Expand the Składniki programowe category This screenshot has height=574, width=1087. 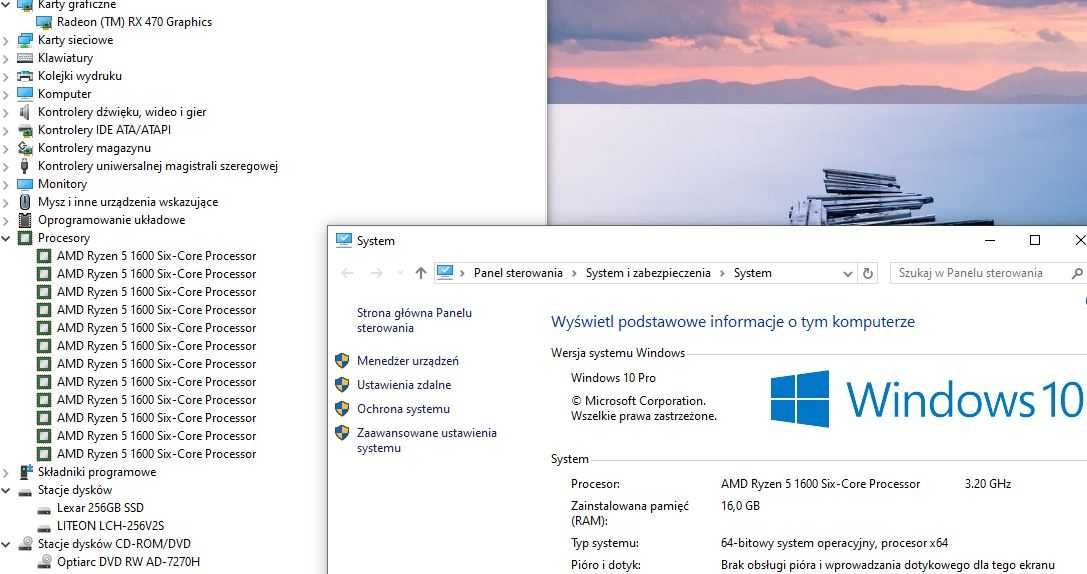click(6, 473)
